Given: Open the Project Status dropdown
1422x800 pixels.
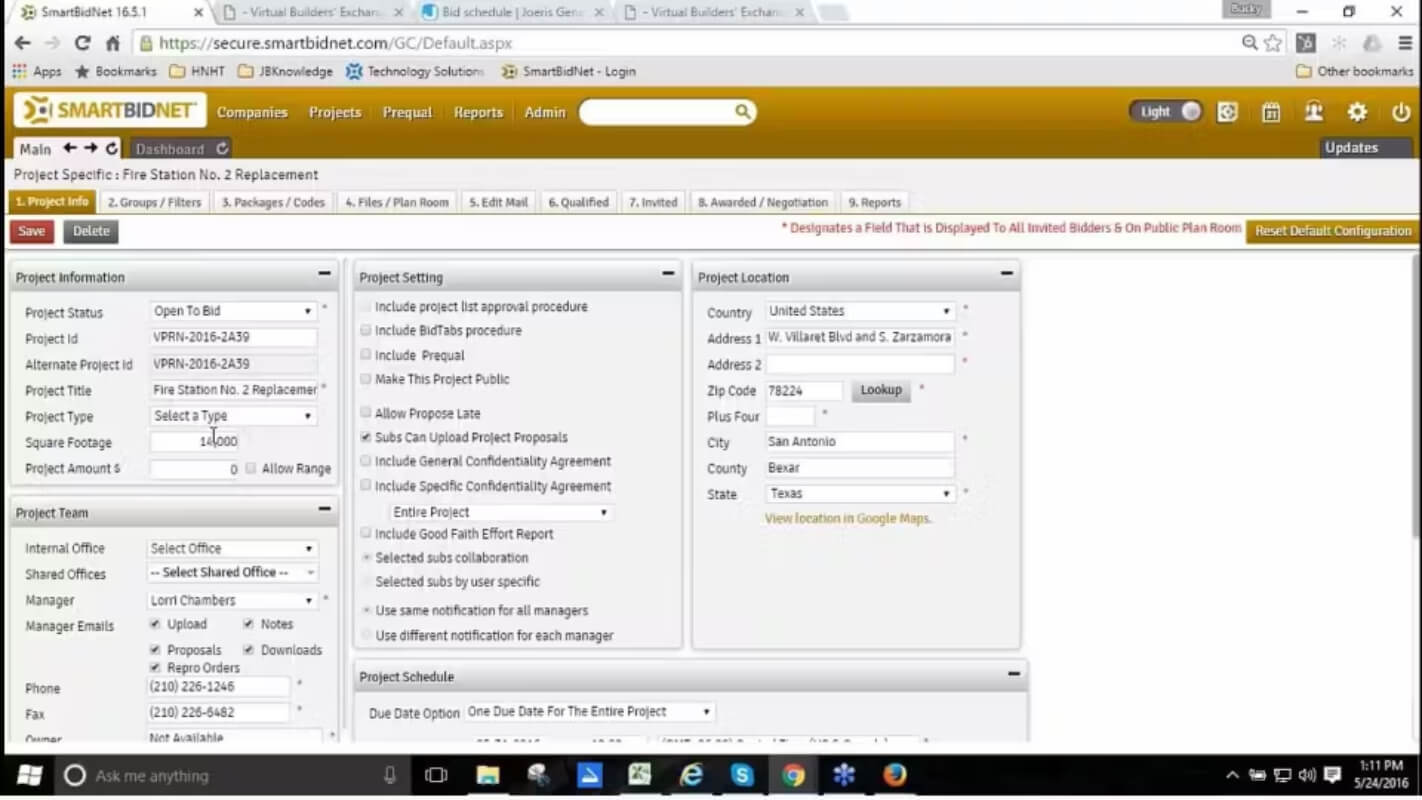Looking at the screenshot, I should pyautogui.click(x=233, y=311).
